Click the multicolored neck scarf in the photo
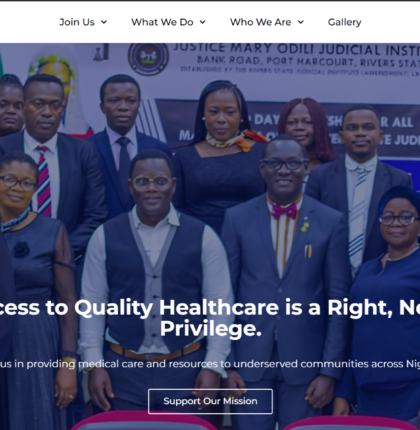The width and height of the screenshot is (420, 430). pos(236,139)
